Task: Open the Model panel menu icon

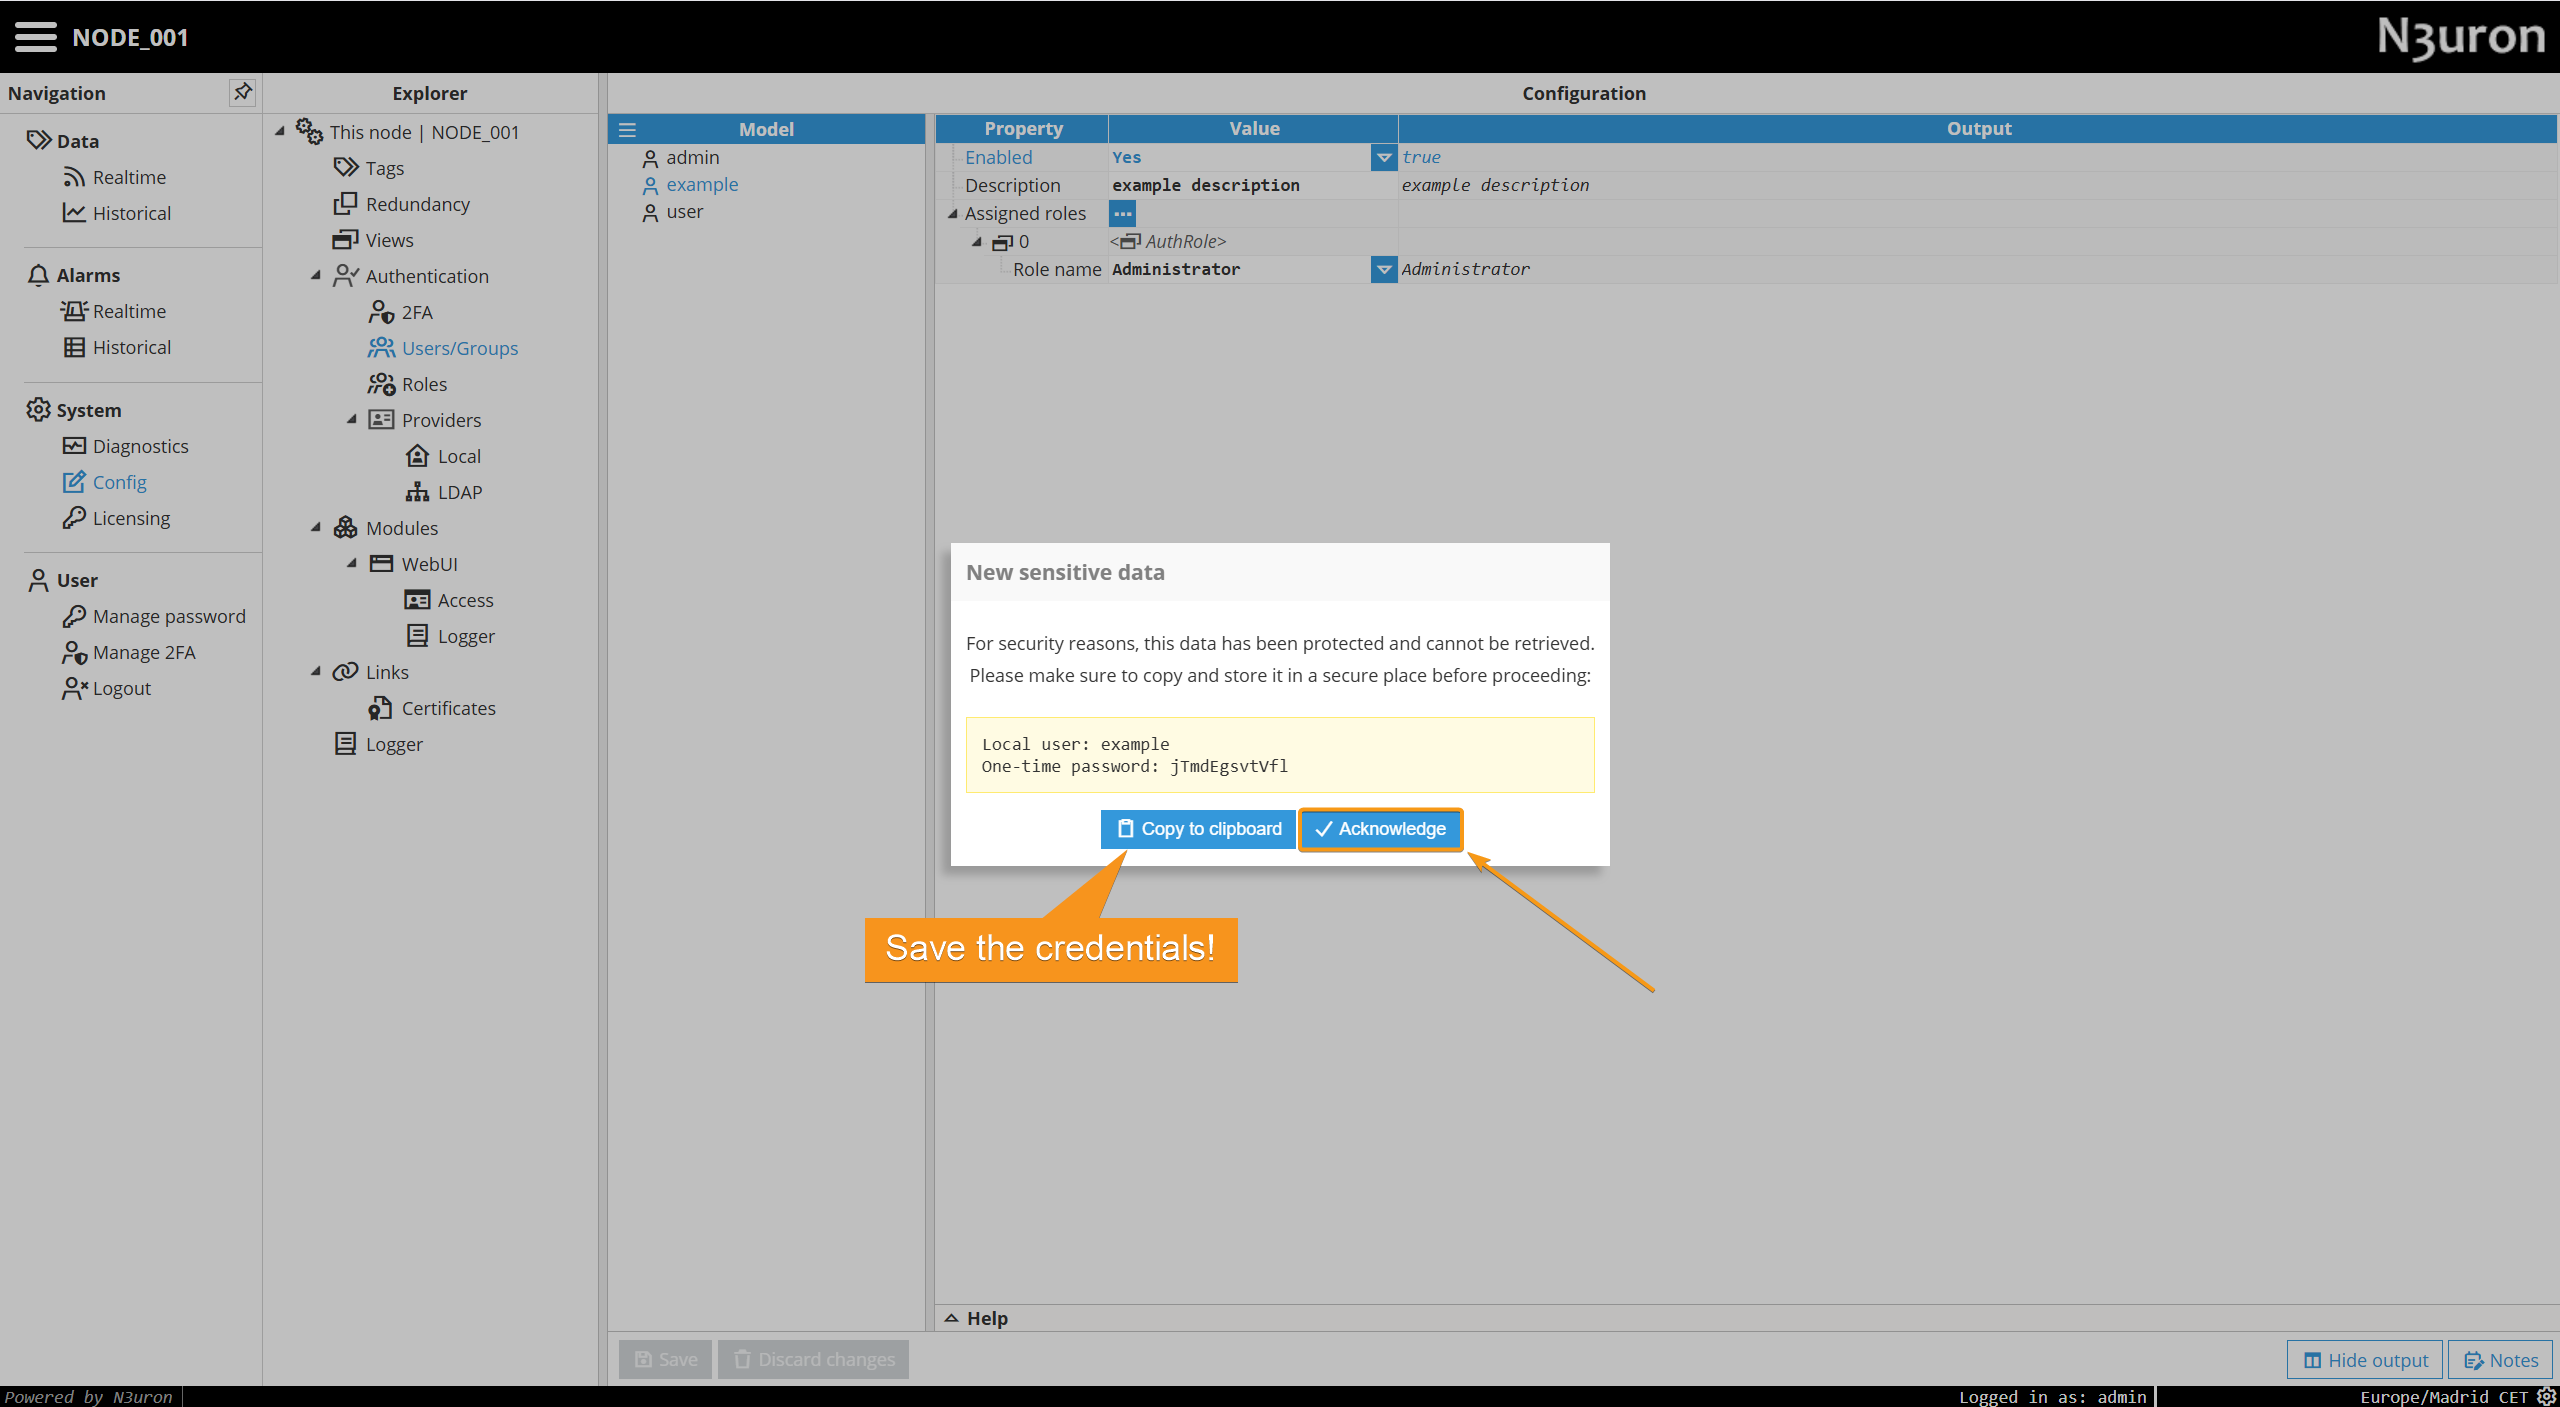Action: [627, 130]
